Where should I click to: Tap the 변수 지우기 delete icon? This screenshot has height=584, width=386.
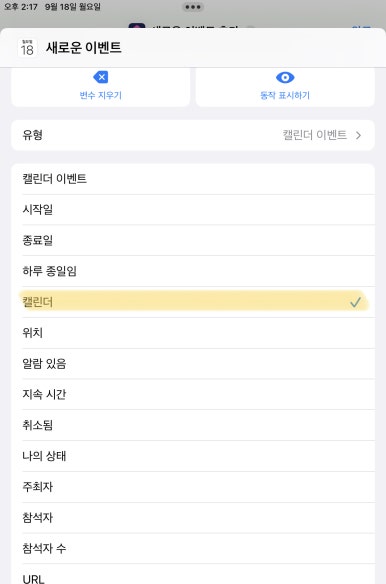(101, 77)
